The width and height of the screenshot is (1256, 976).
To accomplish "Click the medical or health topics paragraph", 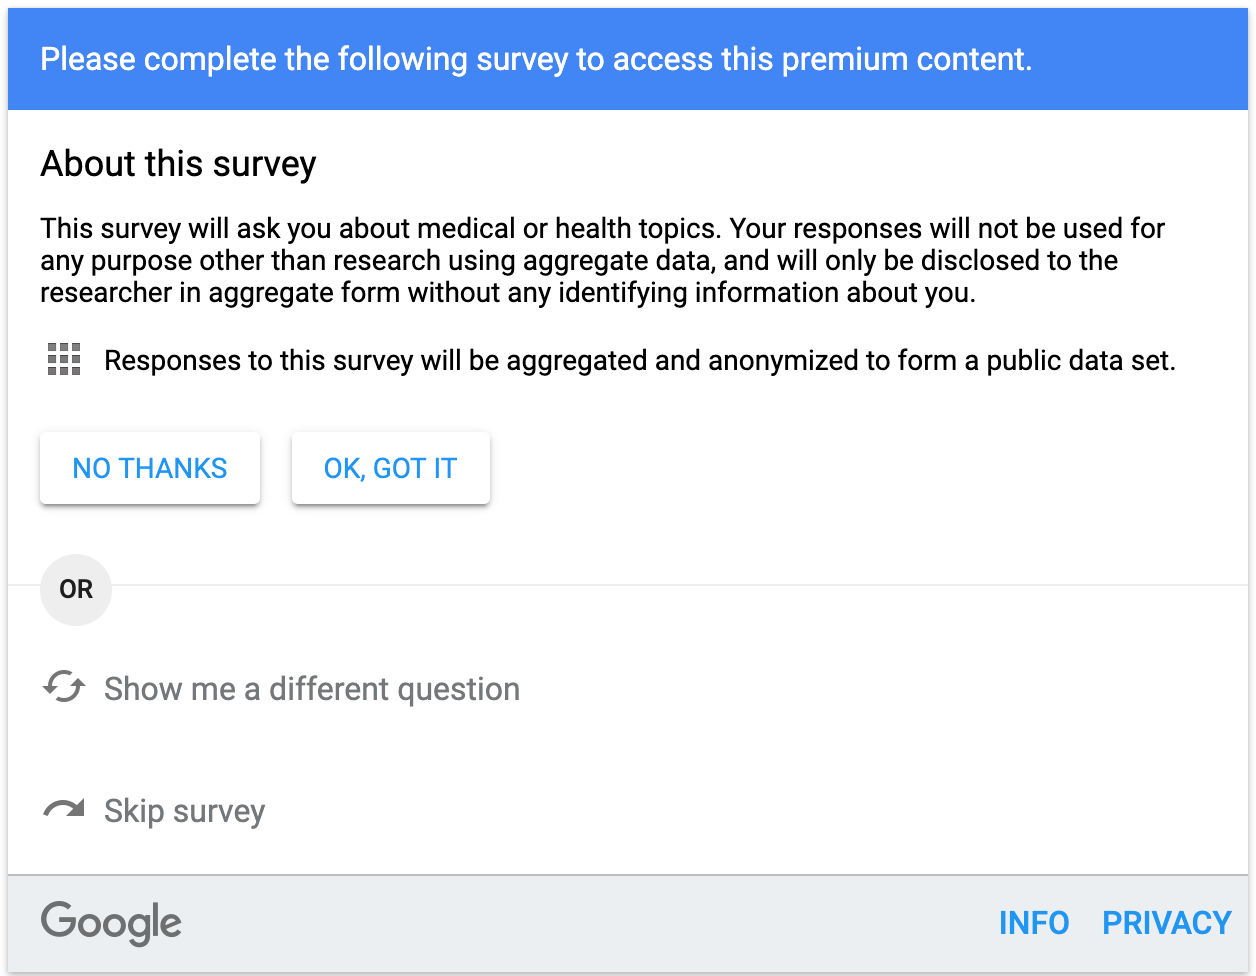I will click(602, 260).
